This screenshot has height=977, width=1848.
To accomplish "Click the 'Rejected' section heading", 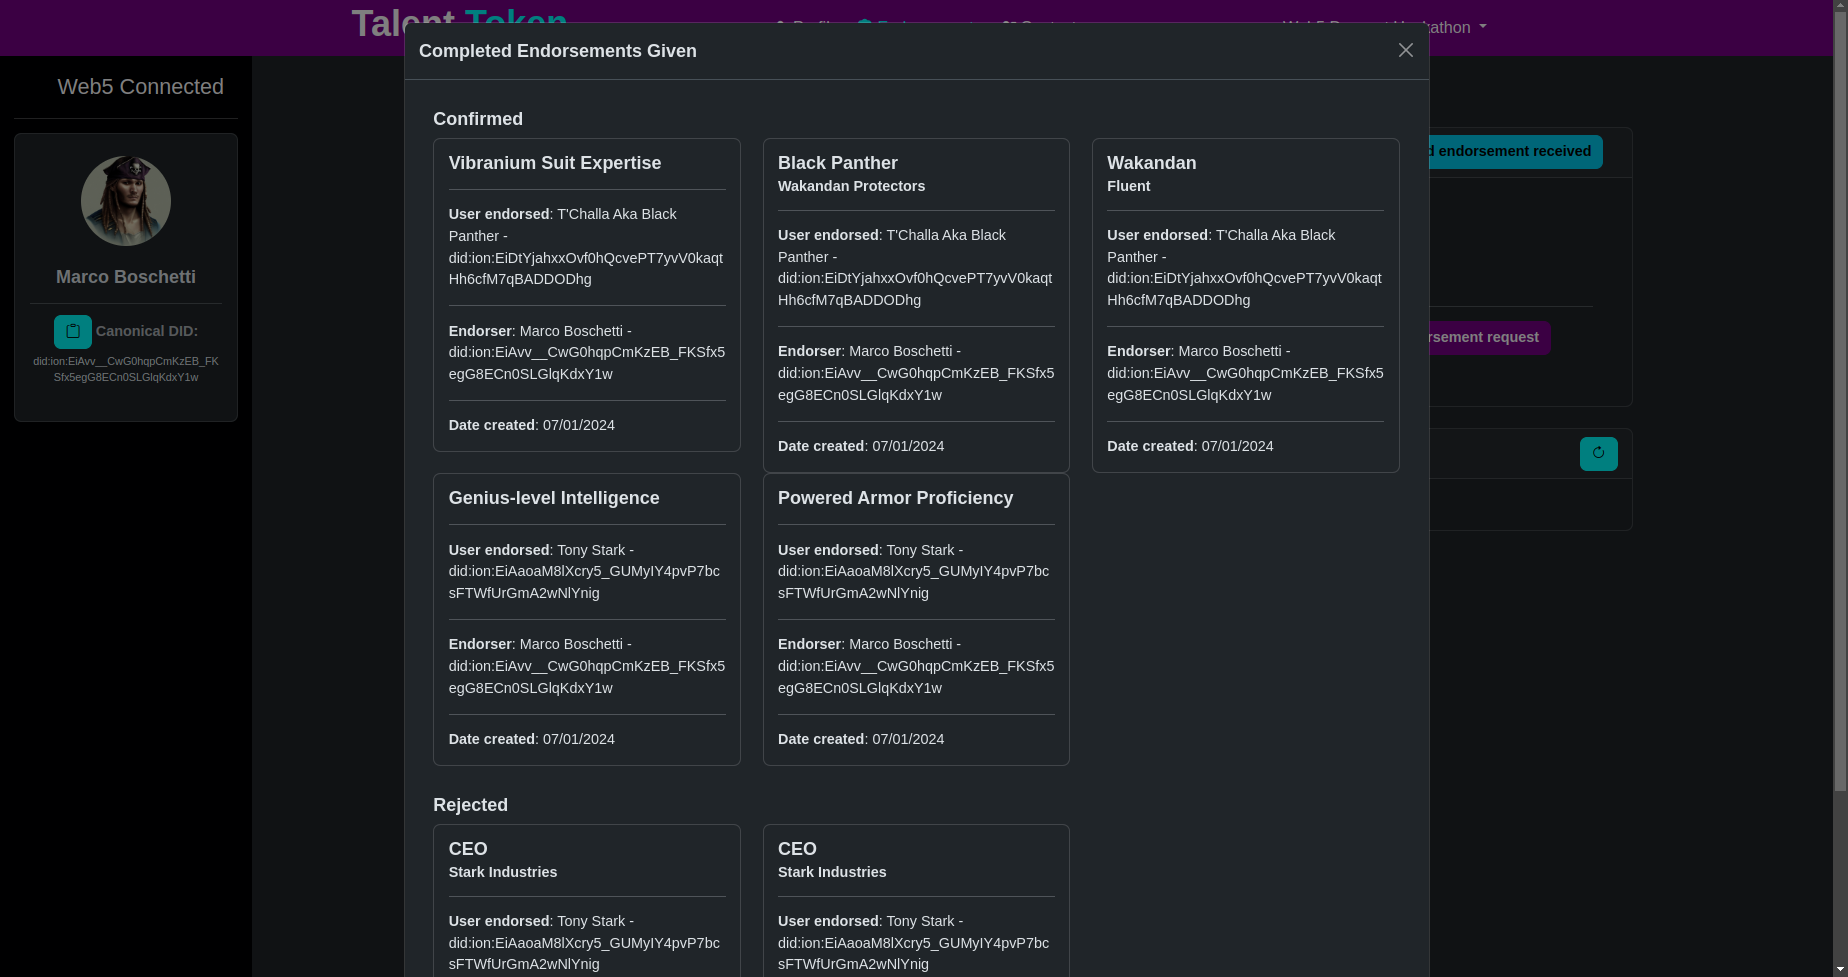I will click(470, 805).
